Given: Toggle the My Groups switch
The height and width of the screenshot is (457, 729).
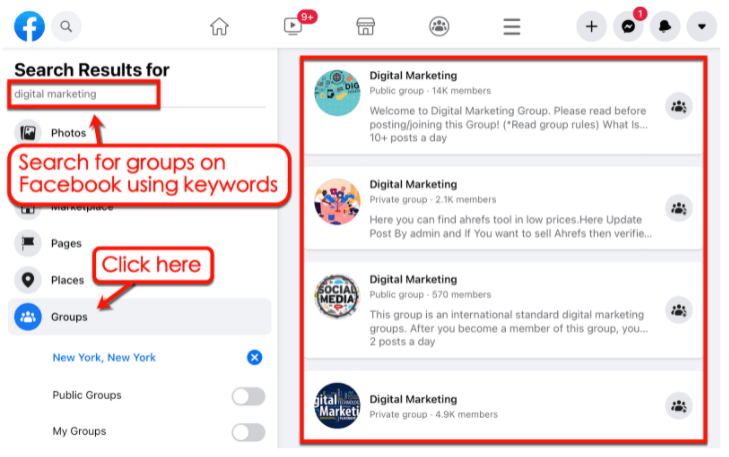Looking at the screenshot, I should click(x=249, y=432).
